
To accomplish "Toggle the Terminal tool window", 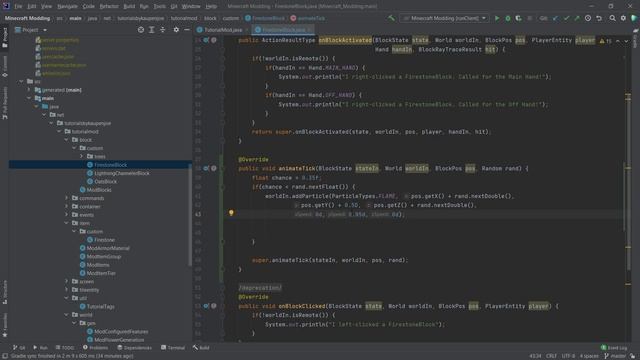I will coord(173,348).
